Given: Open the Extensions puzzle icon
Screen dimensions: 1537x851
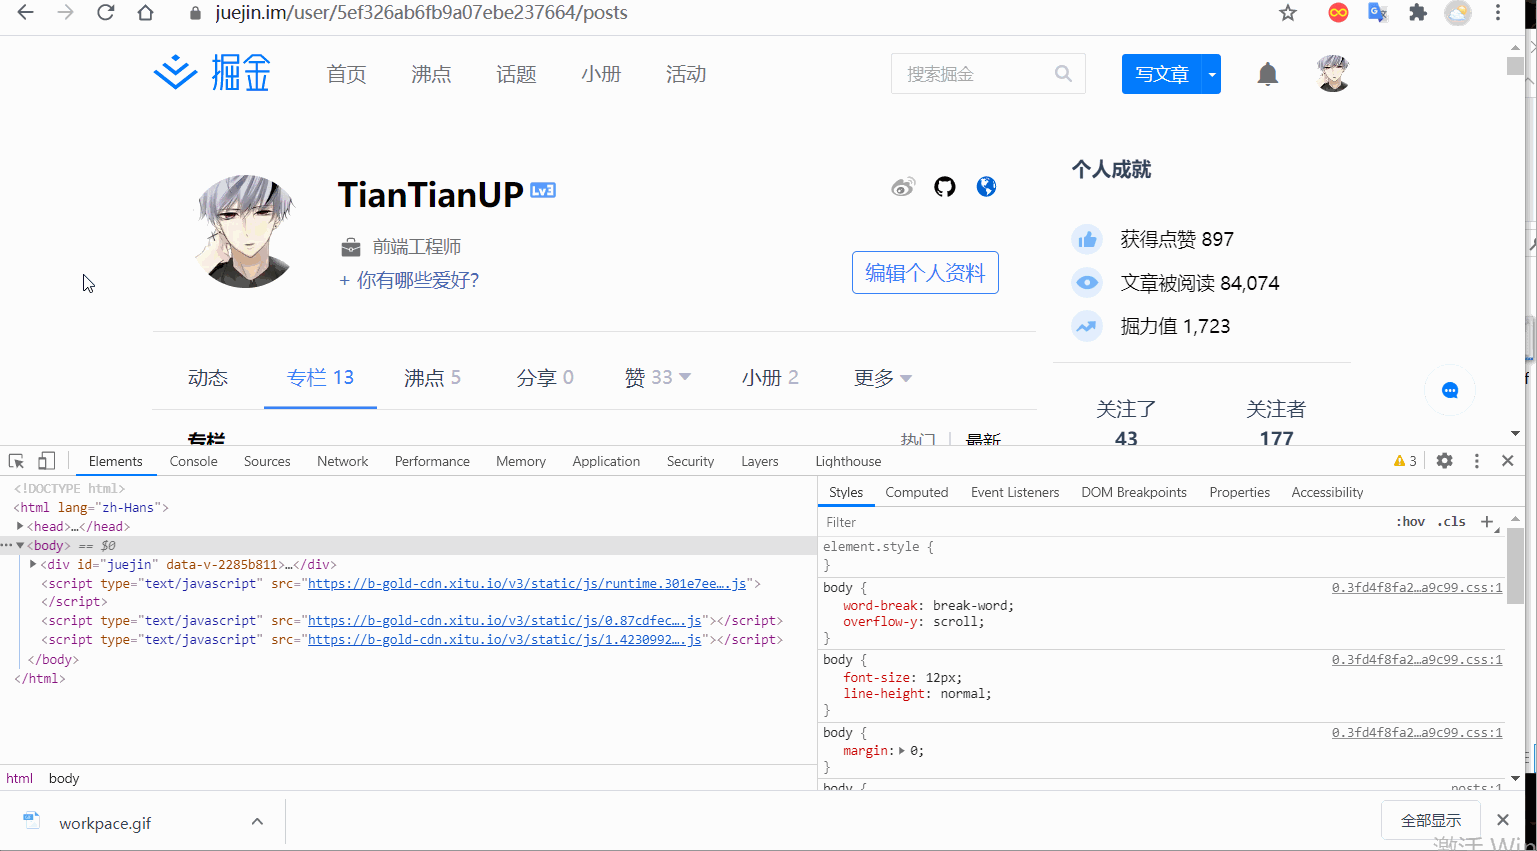Looking at the screenshot, I should 1418,13.
